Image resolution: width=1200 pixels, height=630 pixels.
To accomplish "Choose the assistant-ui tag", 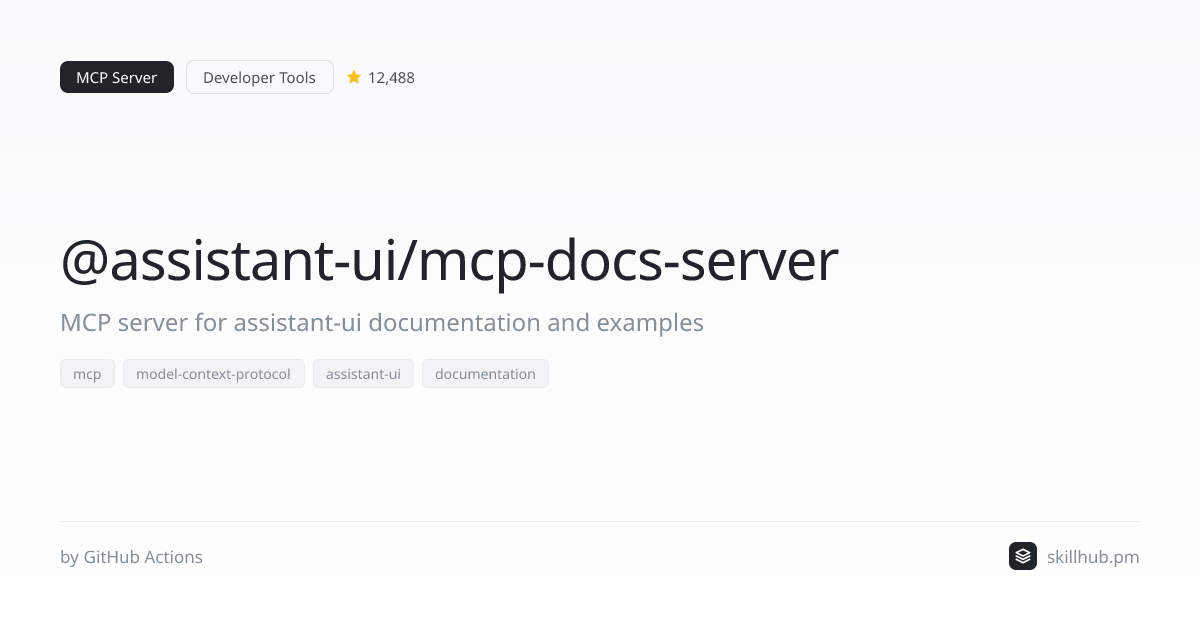I will [363, 374].
